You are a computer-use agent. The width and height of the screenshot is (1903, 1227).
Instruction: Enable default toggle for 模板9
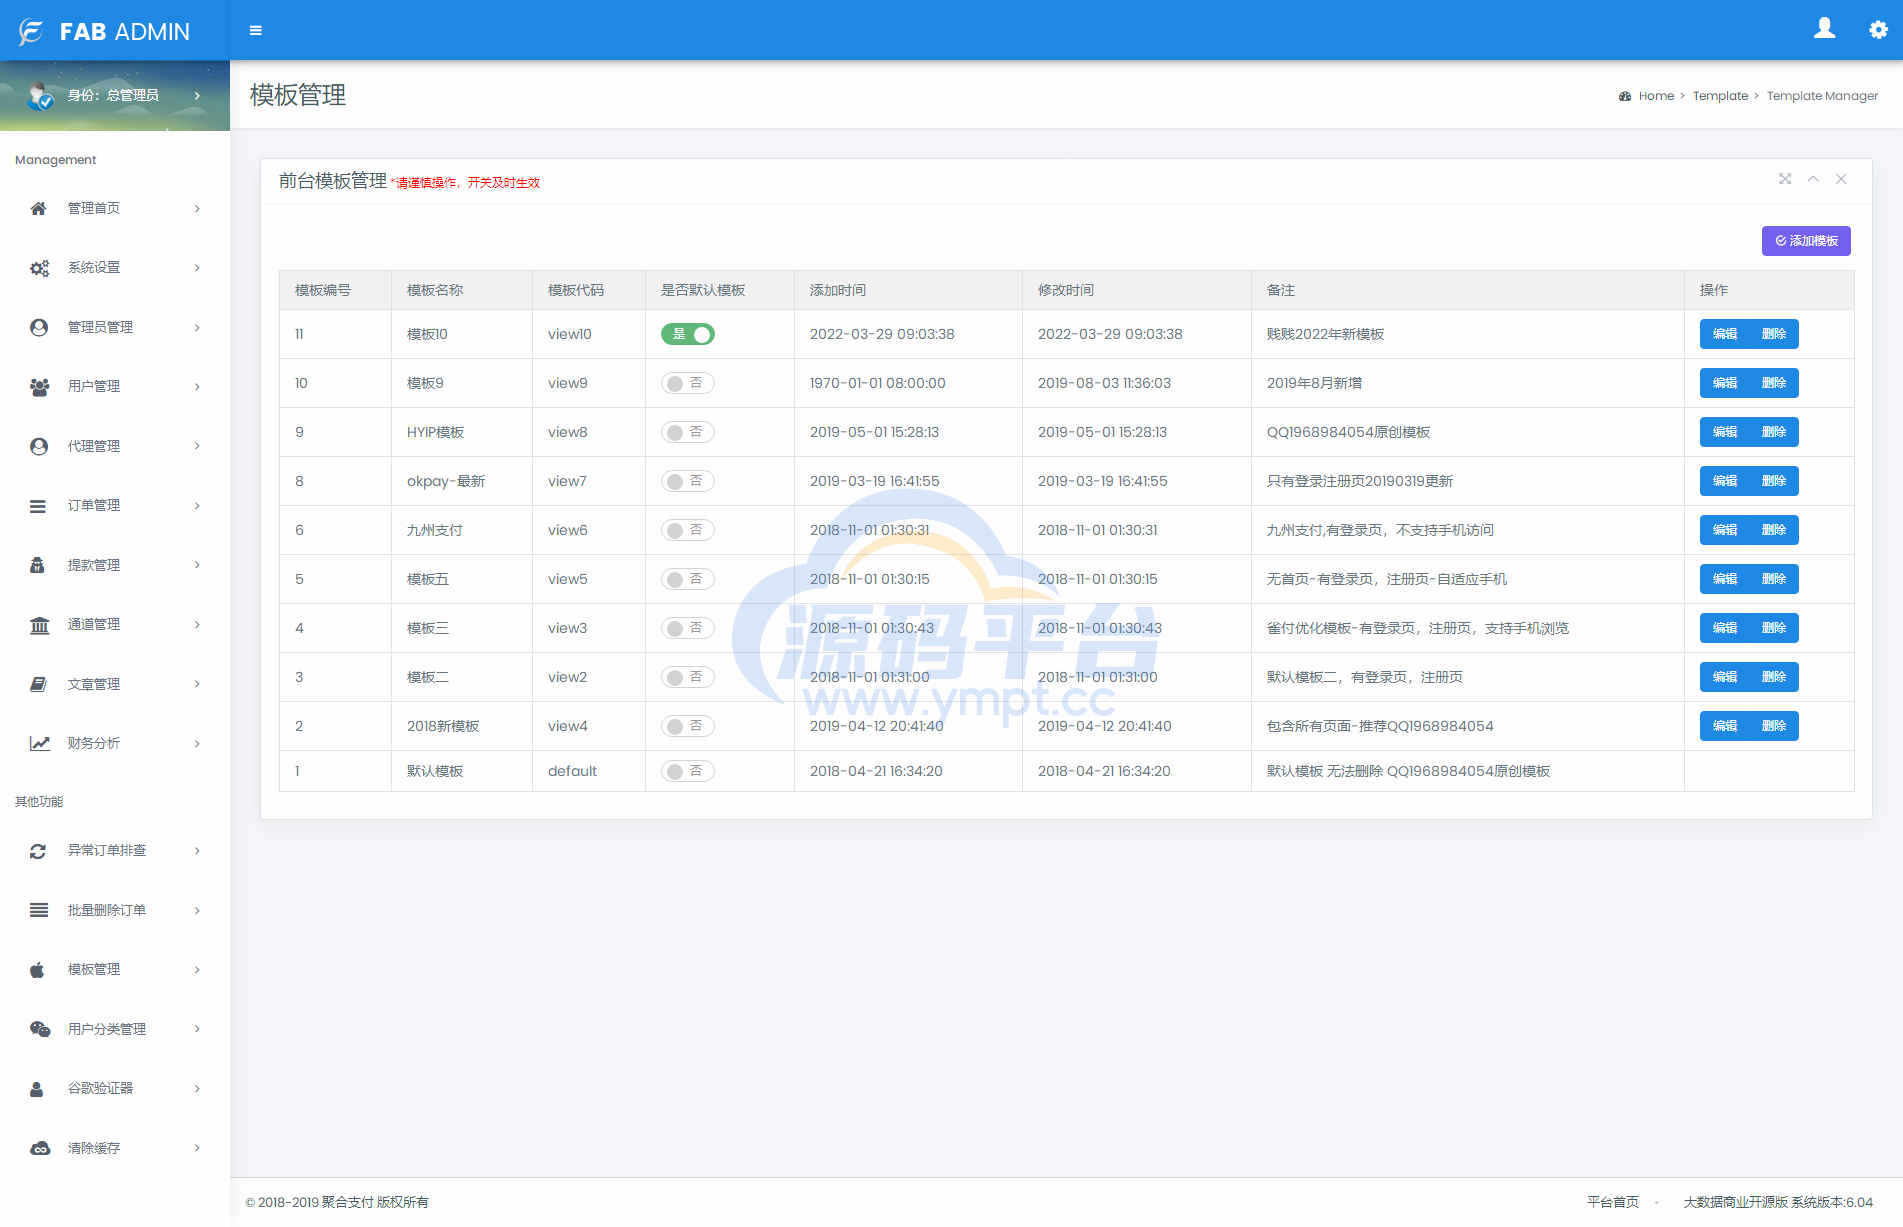688,383
